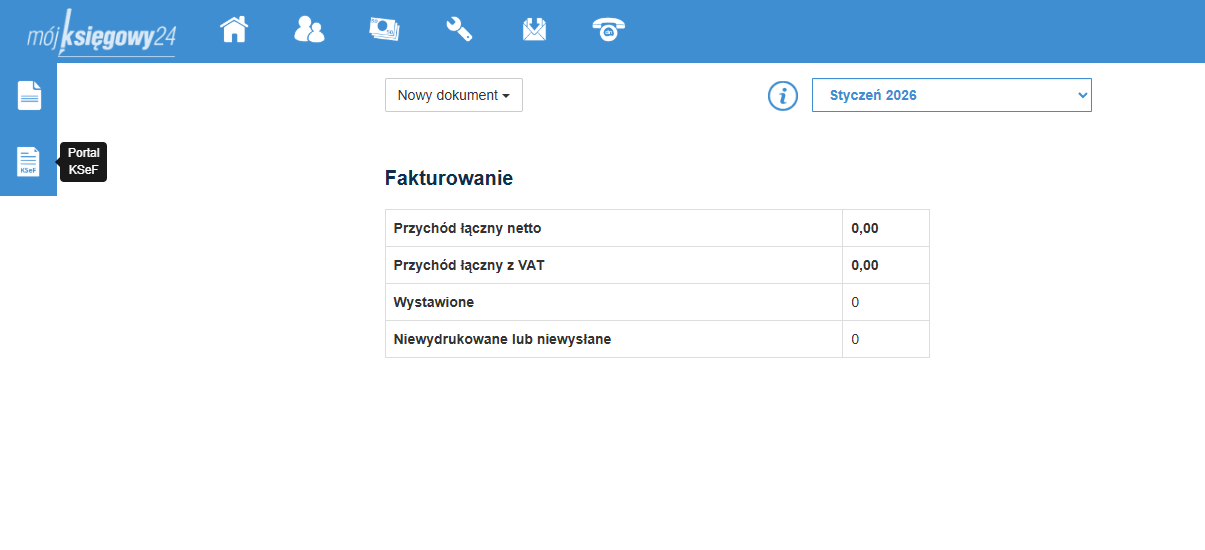The width and height of the screenshot is (1205, 550).
Task: Open the telephone contact icon
Action: coord(608,30)
